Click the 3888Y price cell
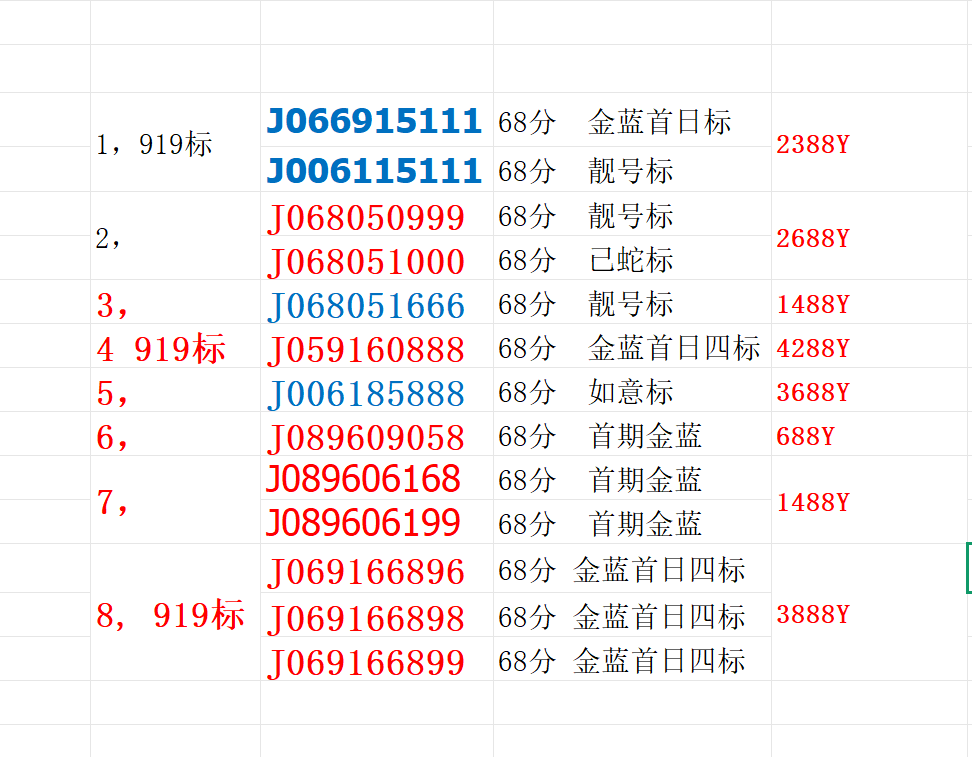This screenshot has height=757, width=972. 813,615
